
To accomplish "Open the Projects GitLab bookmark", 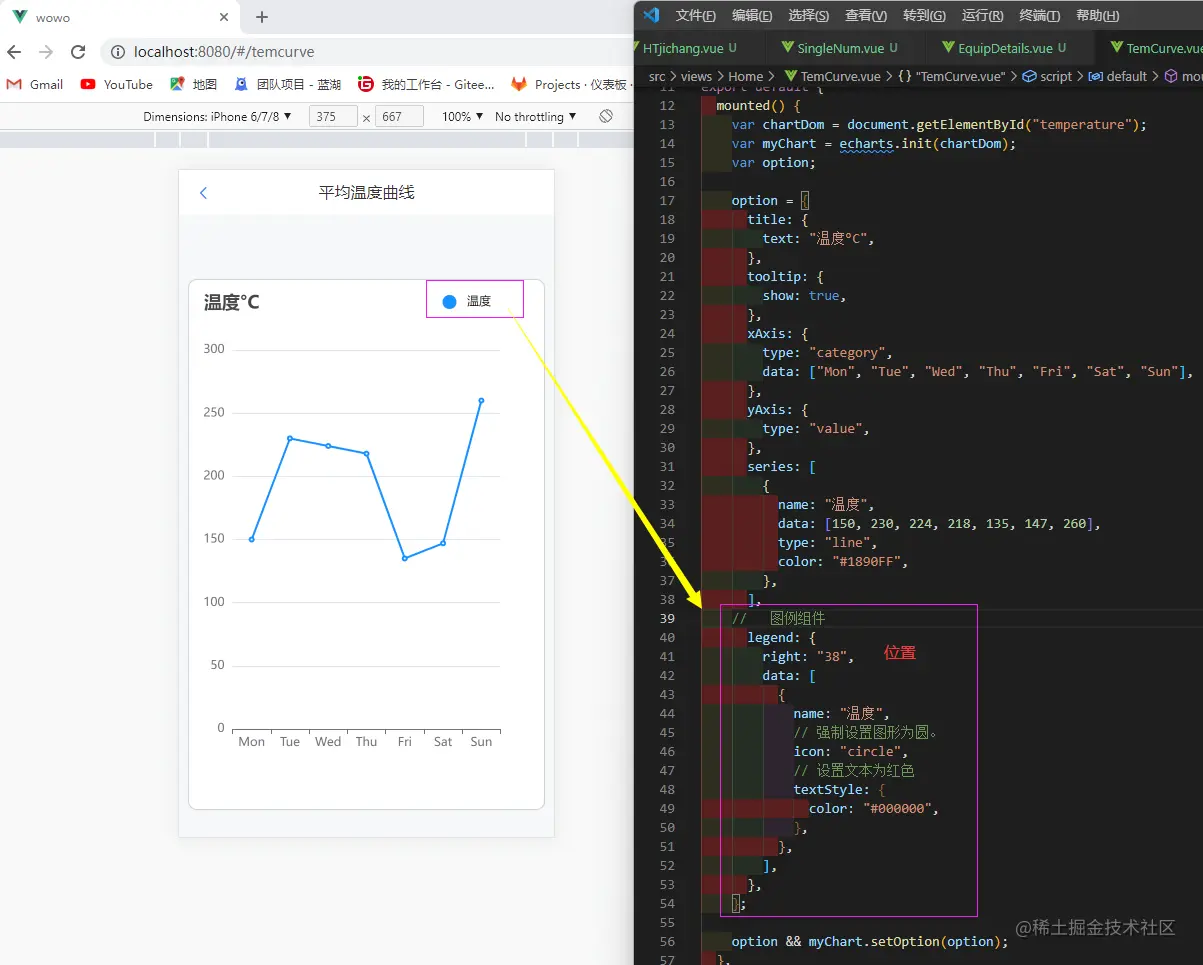I will point(571,84).
